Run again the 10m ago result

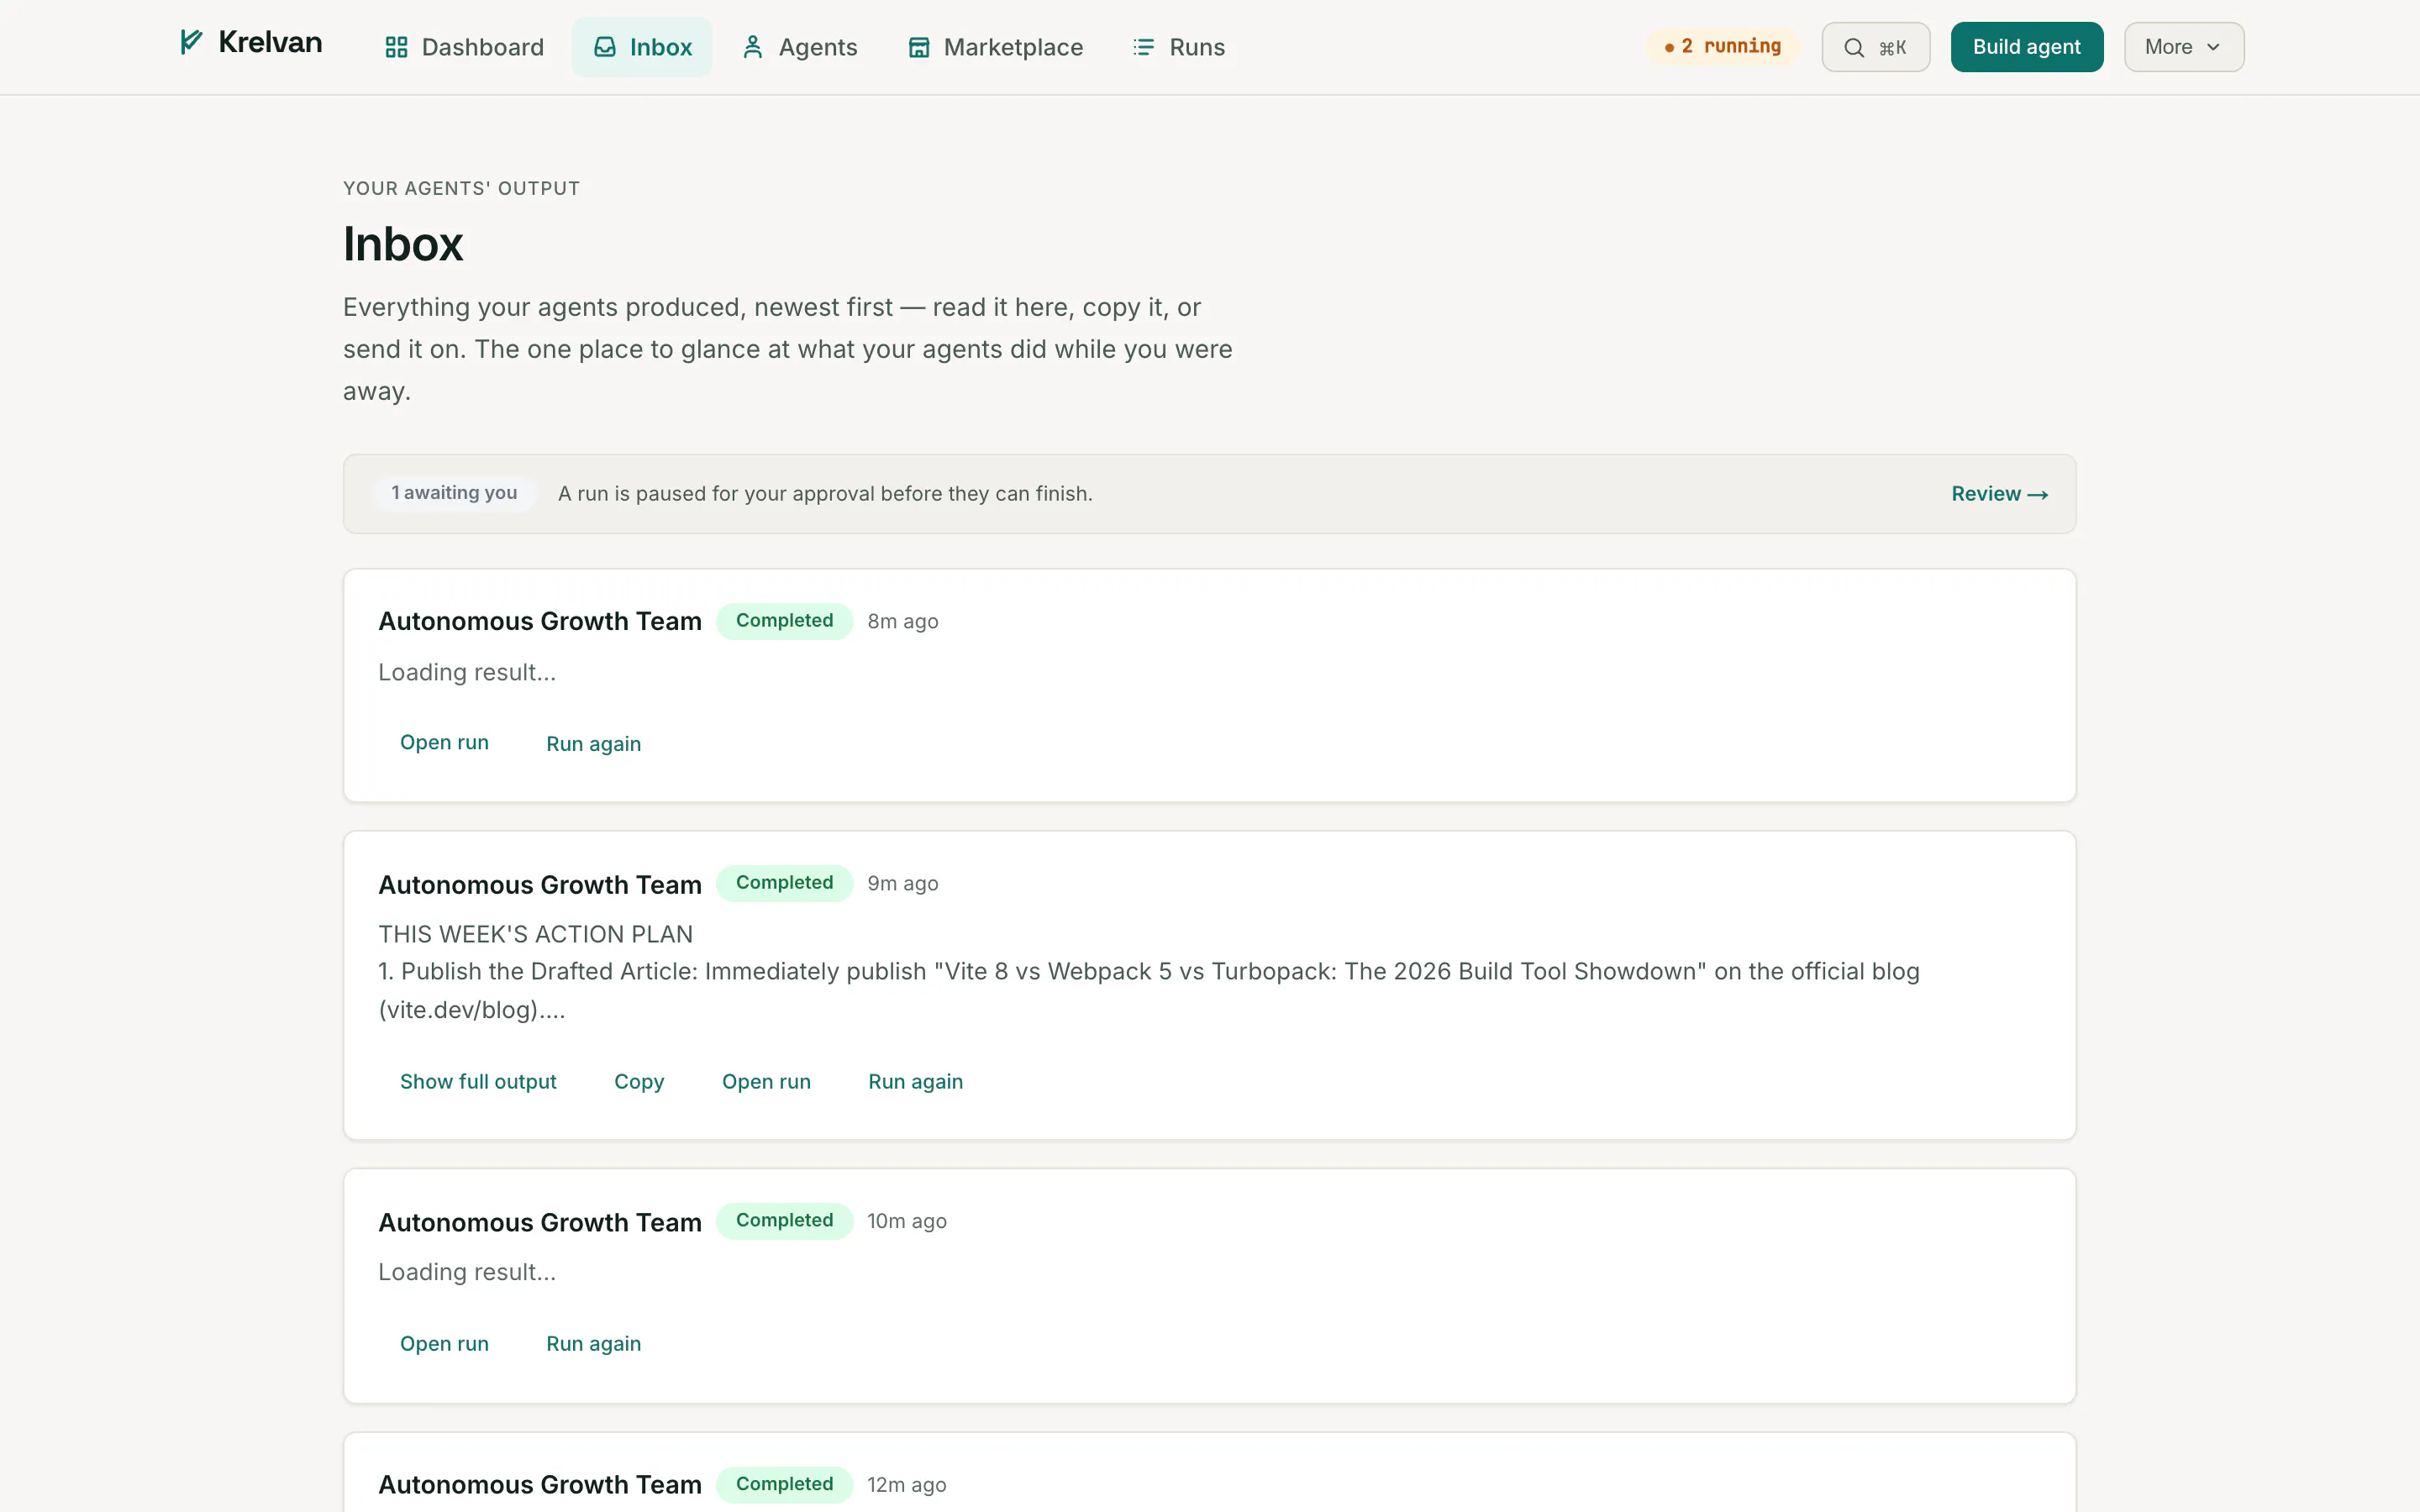pos(594,1344)
